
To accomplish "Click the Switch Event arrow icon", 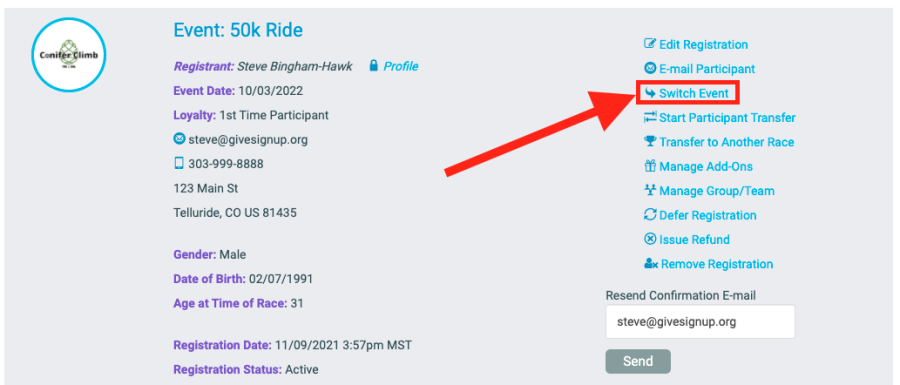I will (x=650, y=93).
